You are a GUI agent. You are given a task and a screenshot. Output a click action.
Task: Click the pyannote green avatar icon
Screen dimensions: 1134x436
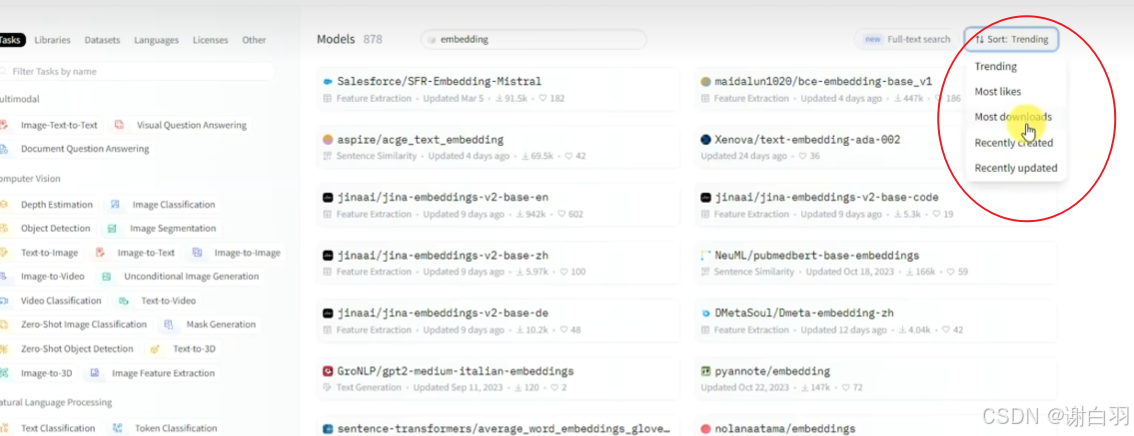click(706, 372)
